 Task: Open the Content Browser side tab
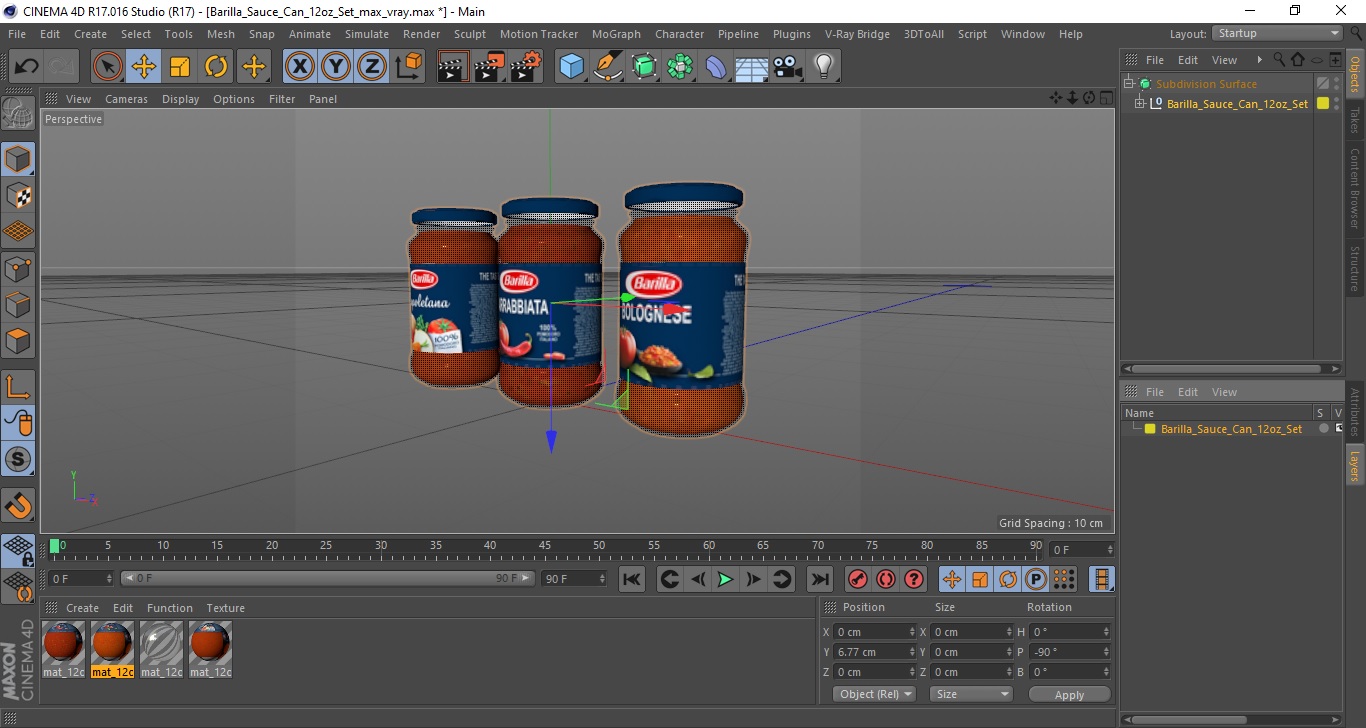[1355, 188]
